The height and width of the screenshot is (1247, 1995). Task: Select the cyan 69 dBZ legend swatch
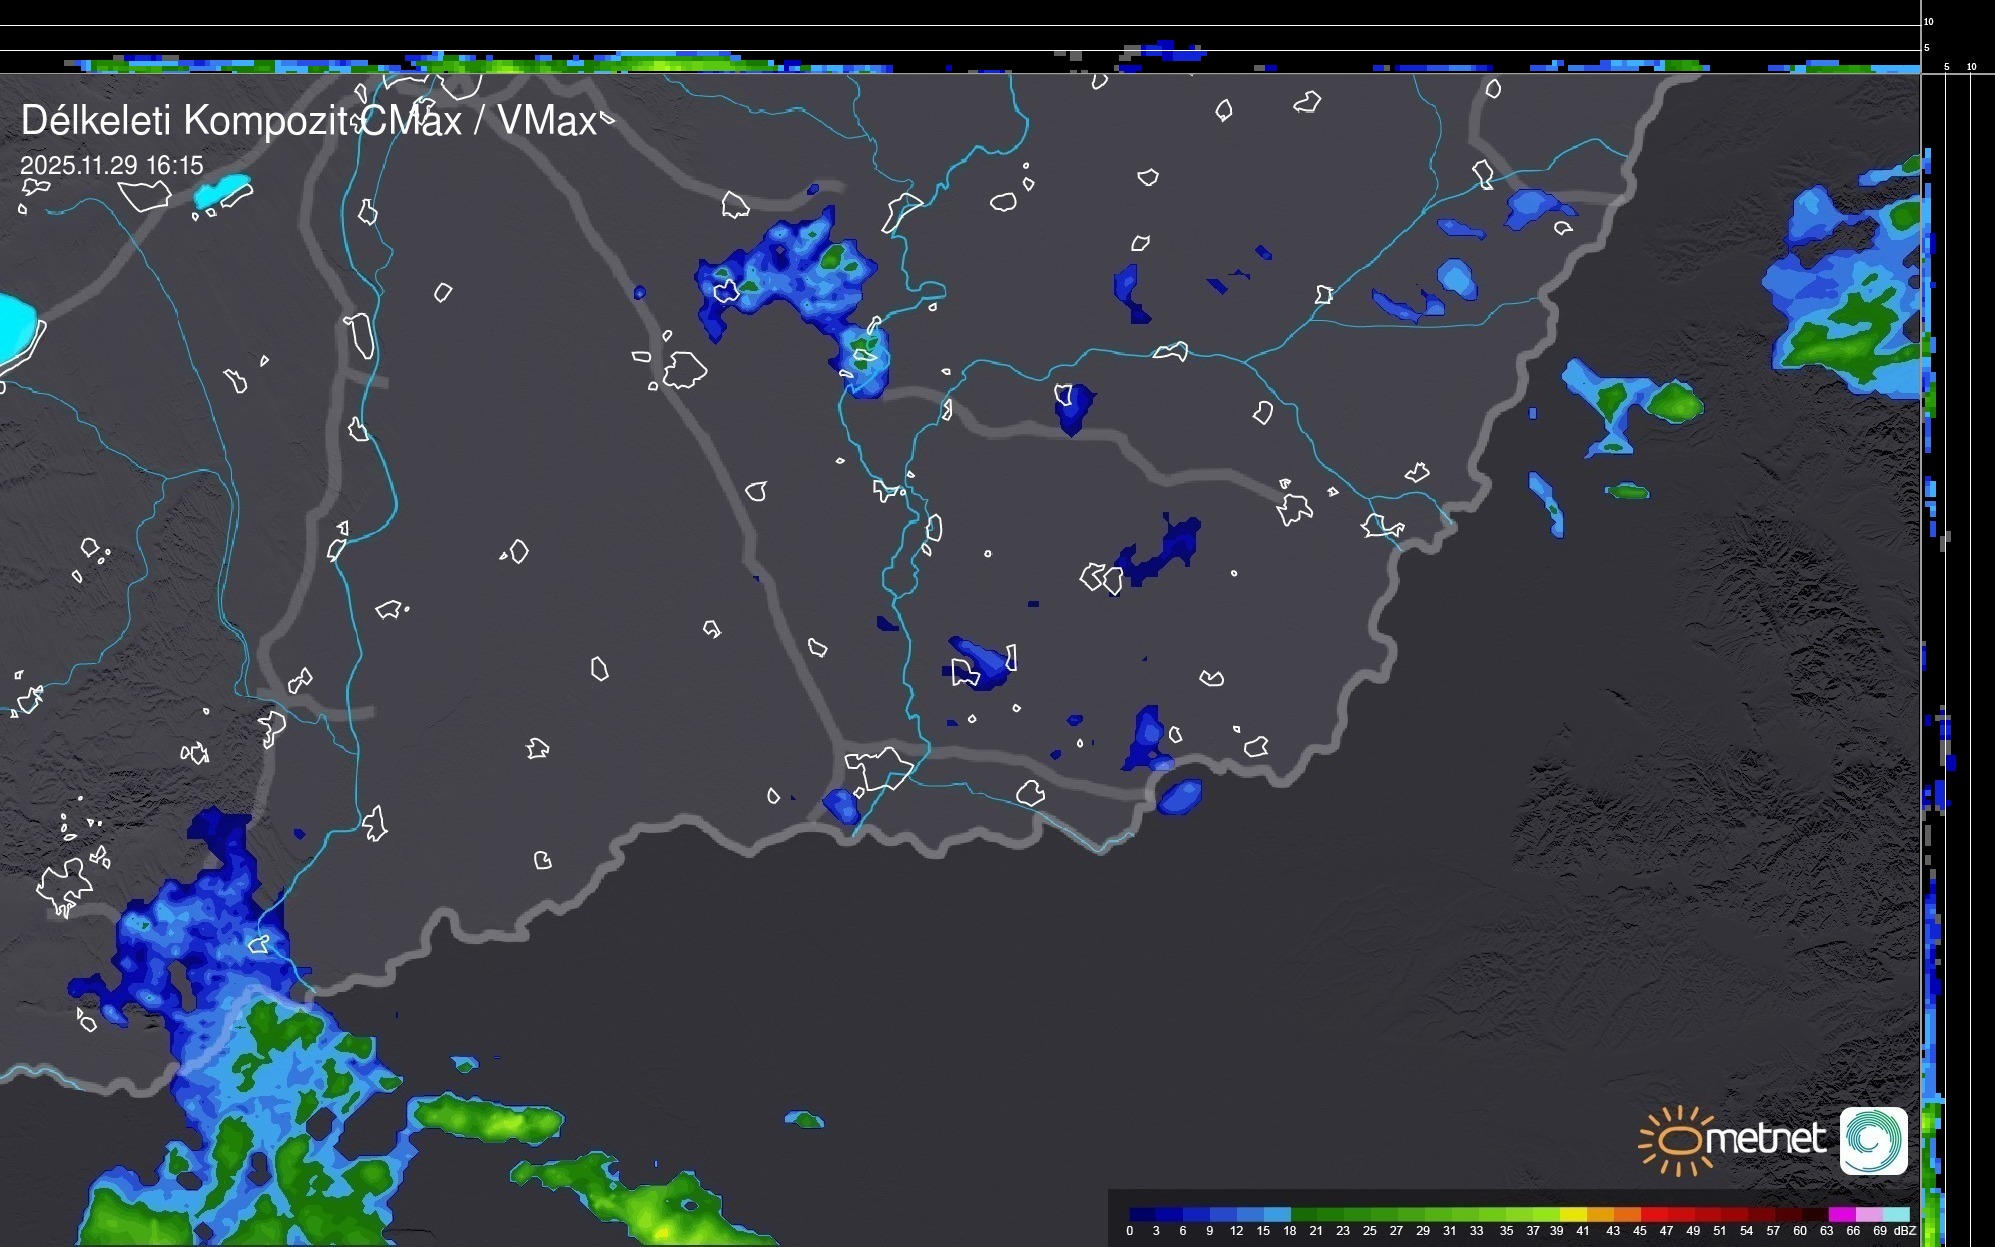coord(1896,1214)
